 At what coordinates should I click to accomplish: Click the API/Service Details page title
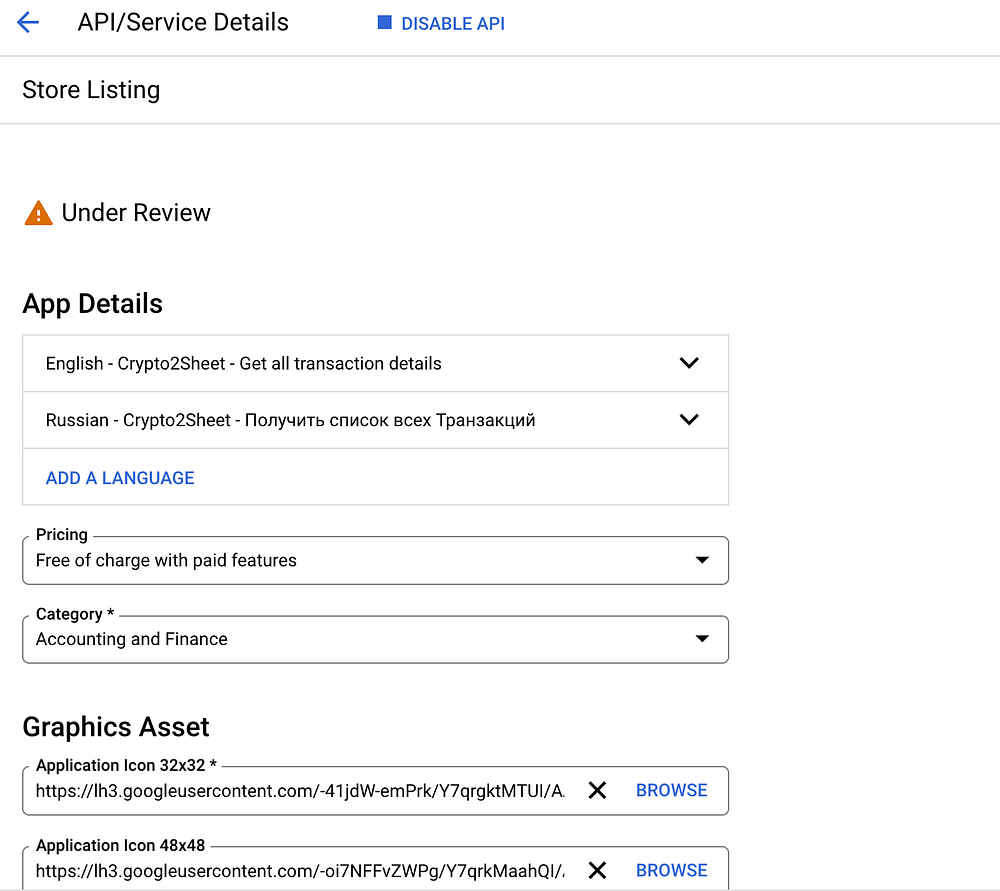tap(183, 23)
